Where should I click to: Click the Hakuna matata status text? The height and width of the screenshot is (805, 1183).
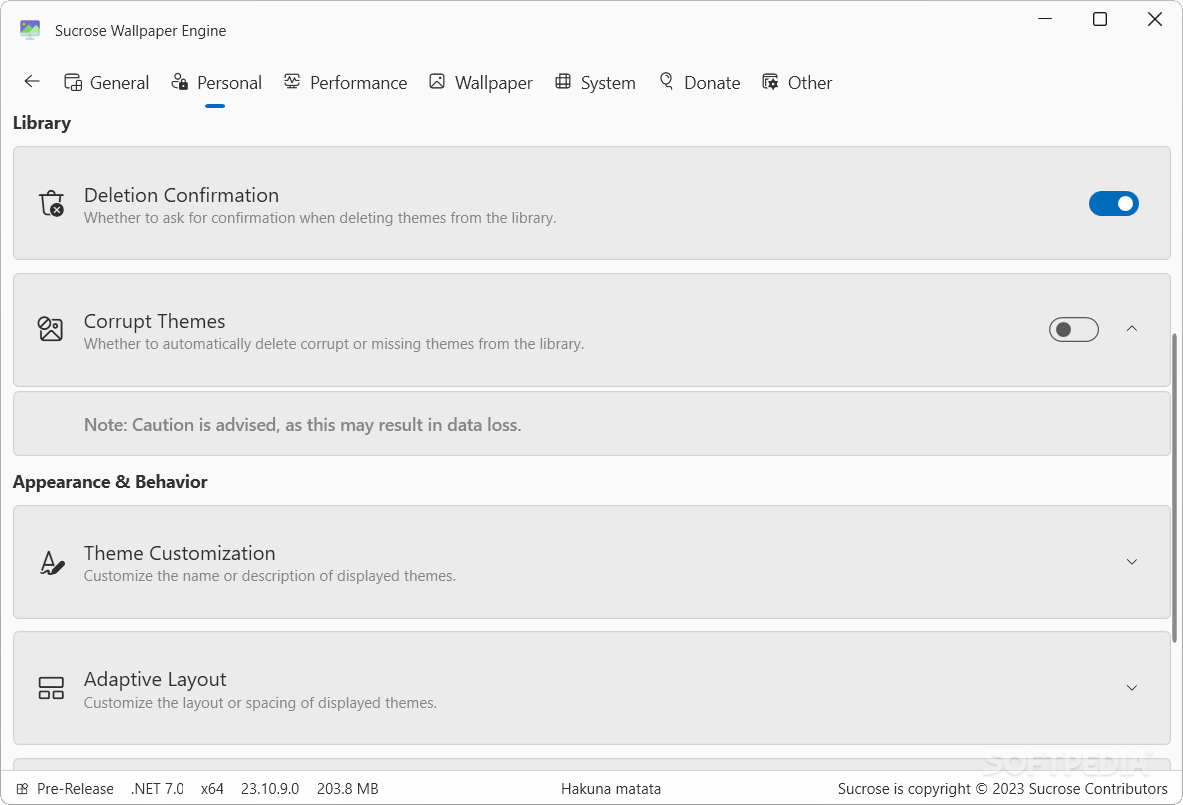pyautogui.click(x=611, y=788)
